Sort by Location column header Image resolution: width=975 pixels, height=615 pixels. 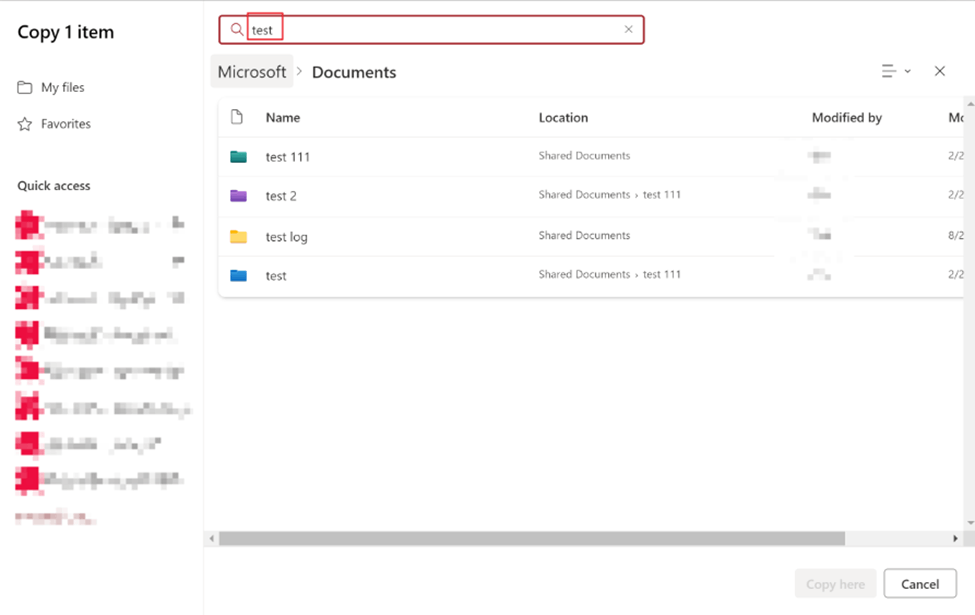click(x=563, y=118)
